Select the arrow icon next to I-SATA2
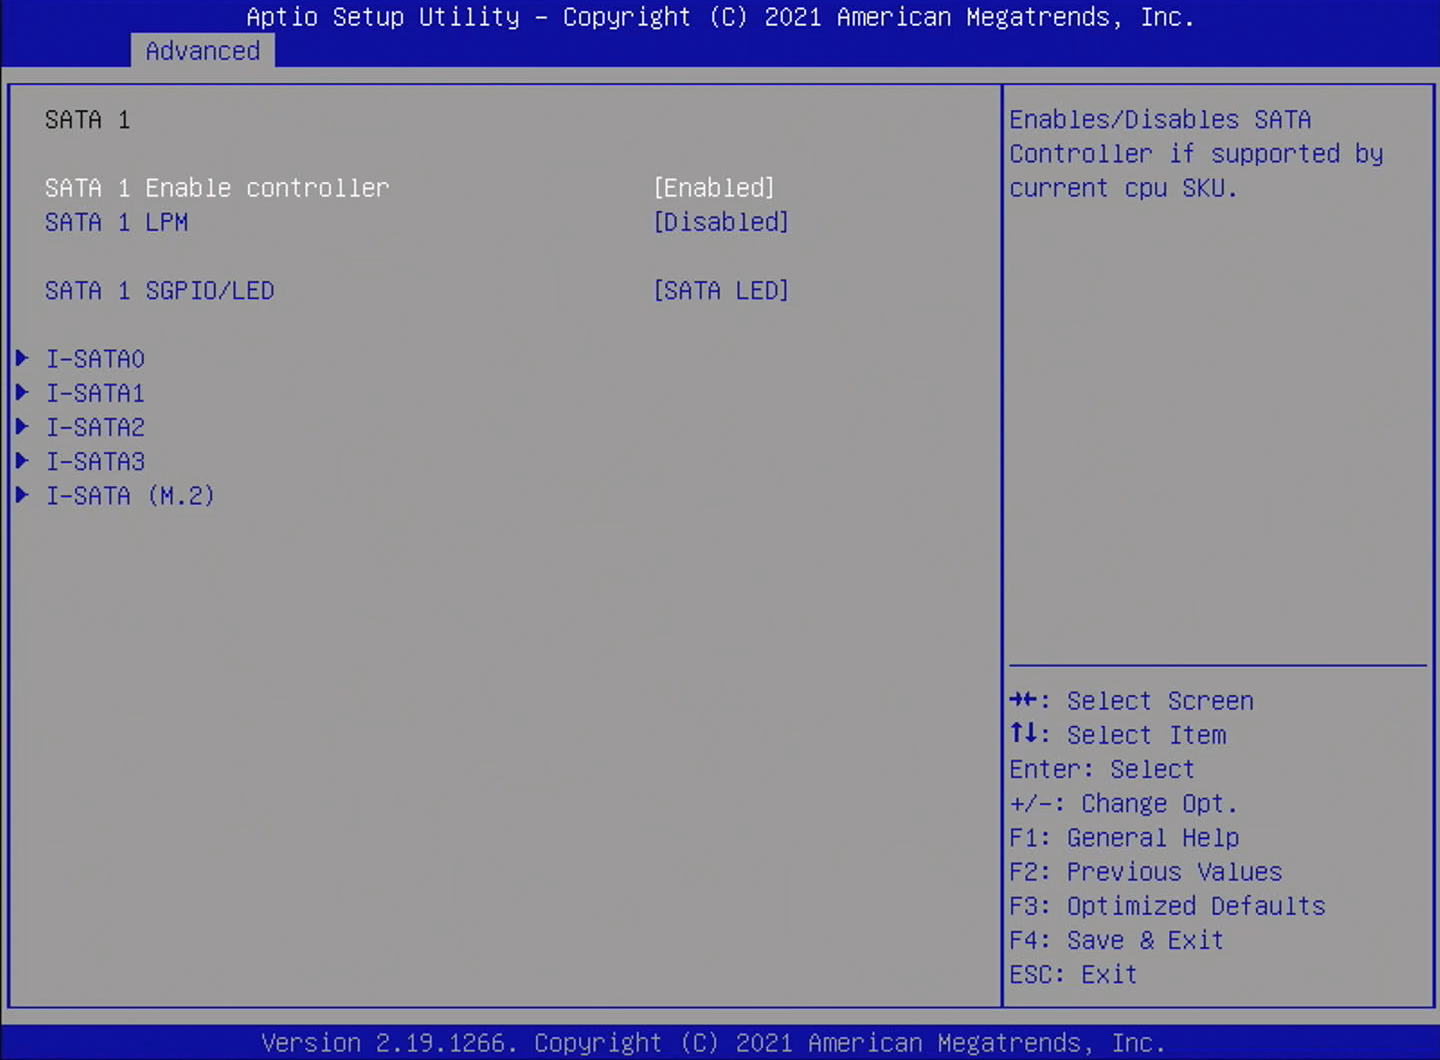 [x=22, y=426]
